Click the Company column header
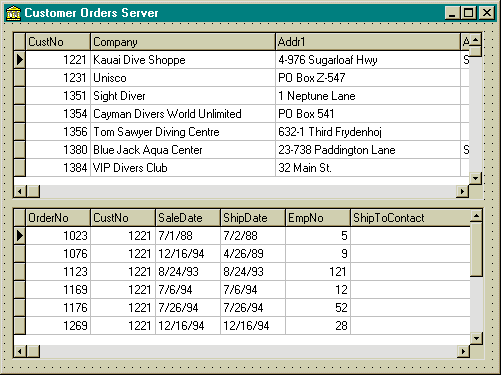The width and height of the screenshot is (501, 375). [x=183, y=42]
